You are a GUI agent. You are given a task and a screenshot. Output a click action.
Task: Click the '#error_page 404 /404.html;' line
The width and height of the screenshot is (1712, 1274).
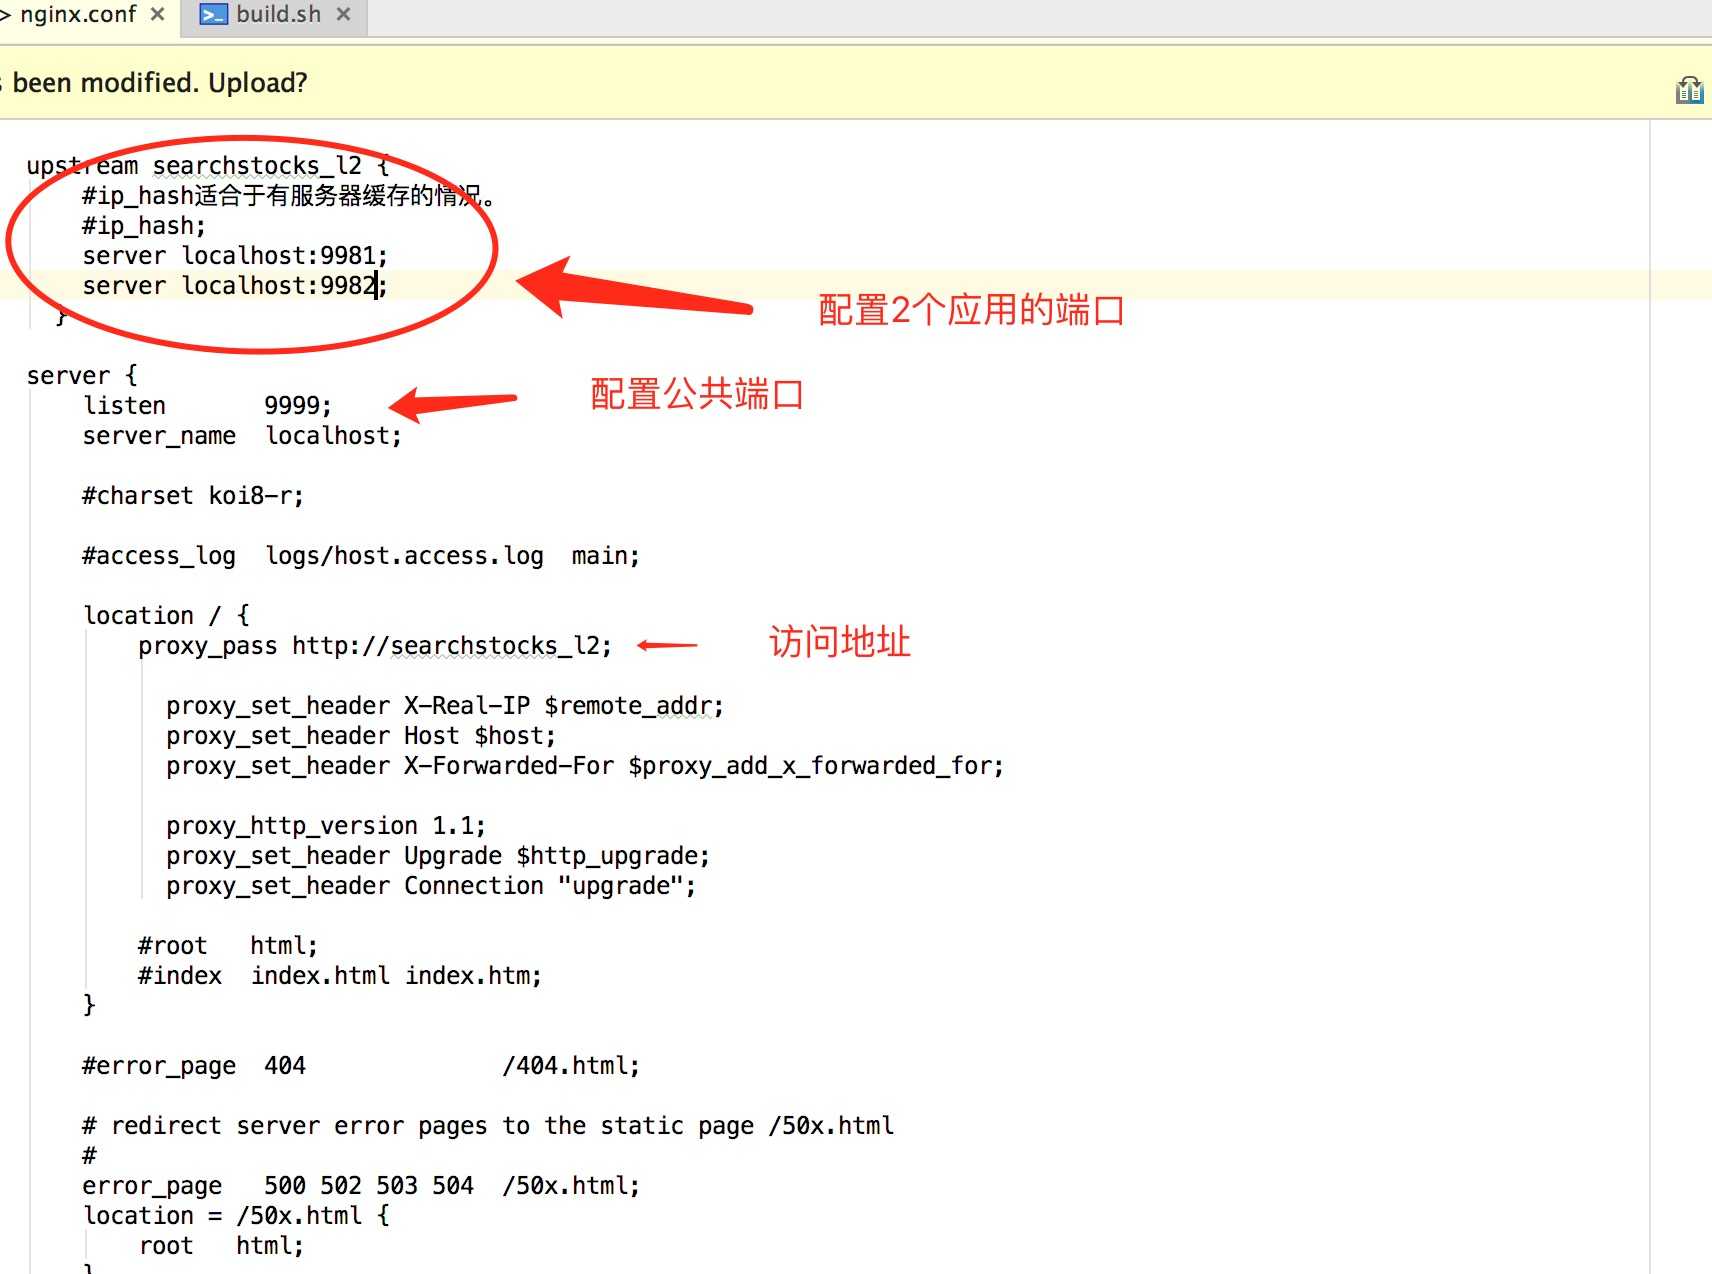tap(361, 1066)
